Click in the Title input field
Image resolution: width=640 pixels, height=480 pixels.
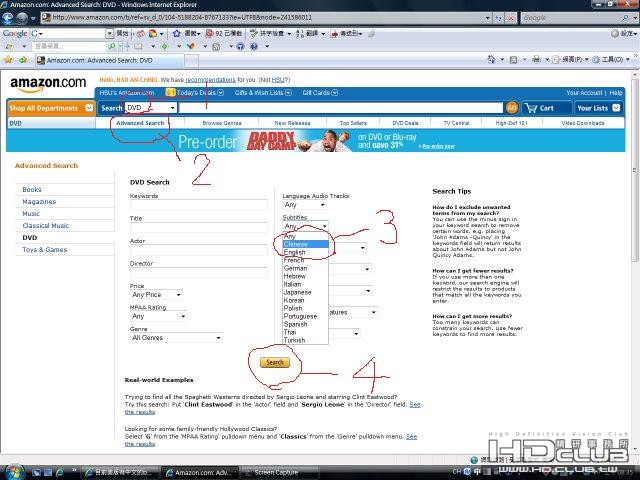tap(198, 227)
